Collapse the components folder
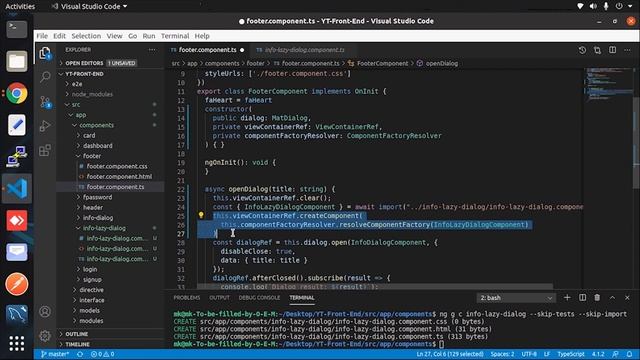640x360 pixels. click(x=110, y=125)
